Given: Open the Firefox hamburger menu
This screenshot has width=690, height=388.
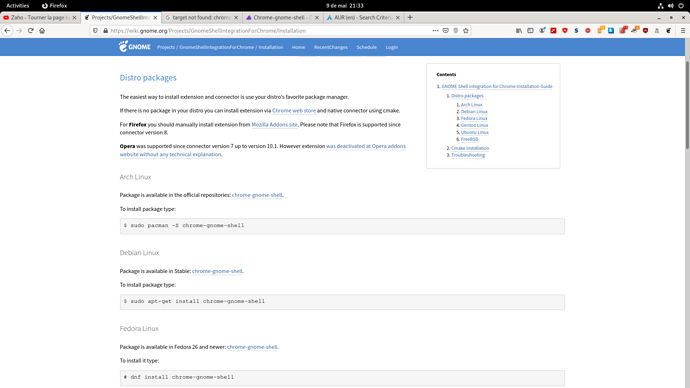Looking at the screenshot, I should click(683, 31).
